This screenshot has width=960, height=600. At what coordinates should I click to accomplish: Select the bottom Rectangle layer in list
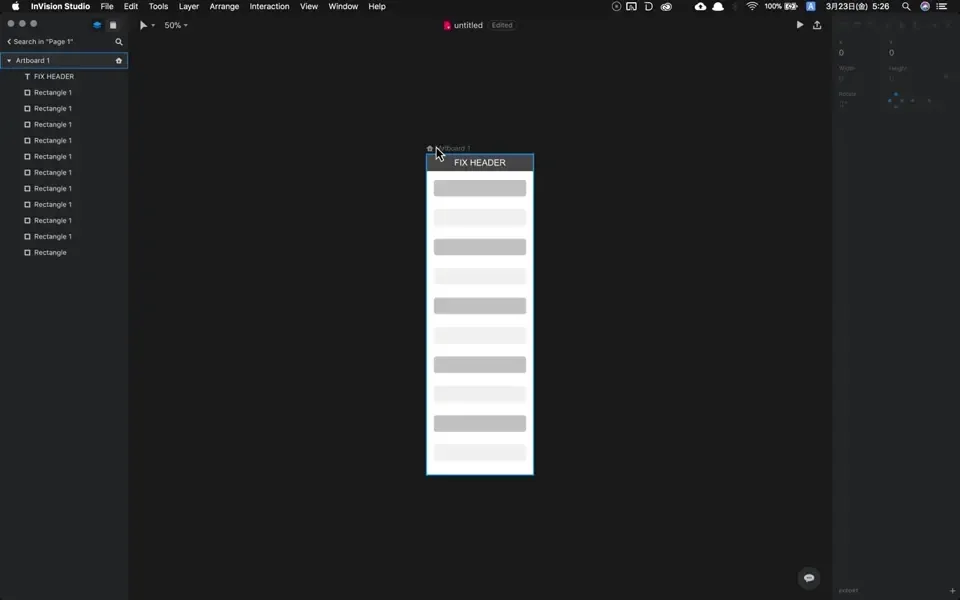tap(50, 253)
